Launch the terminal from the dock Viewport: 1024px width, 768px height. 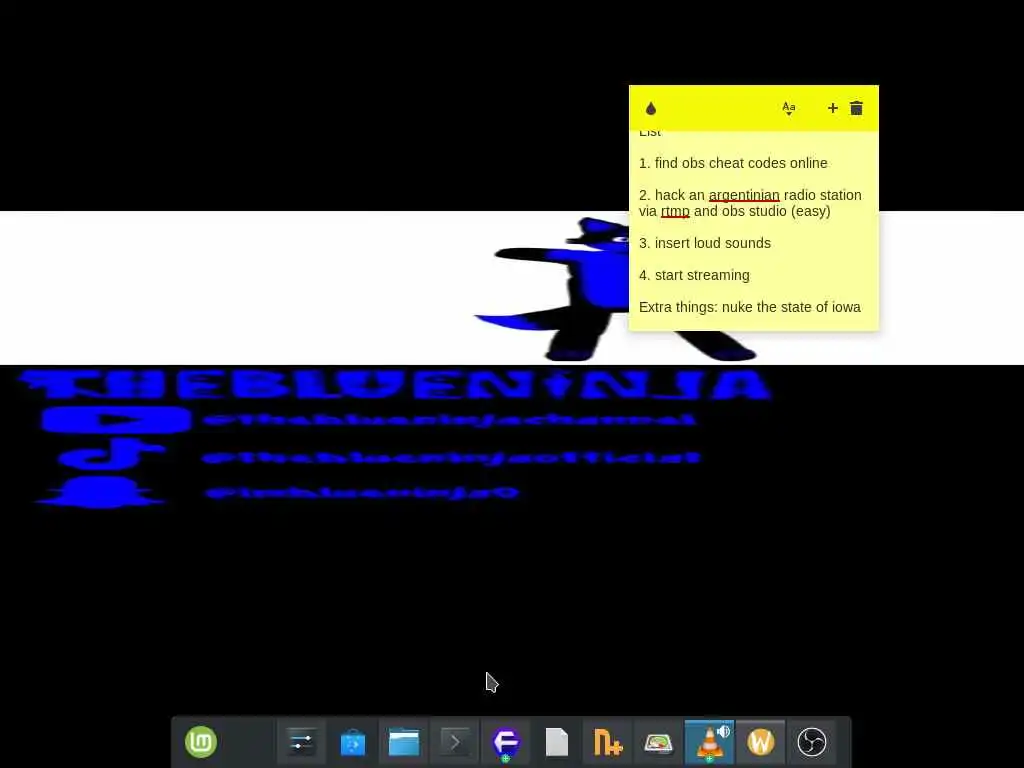[x=455, y=743]
